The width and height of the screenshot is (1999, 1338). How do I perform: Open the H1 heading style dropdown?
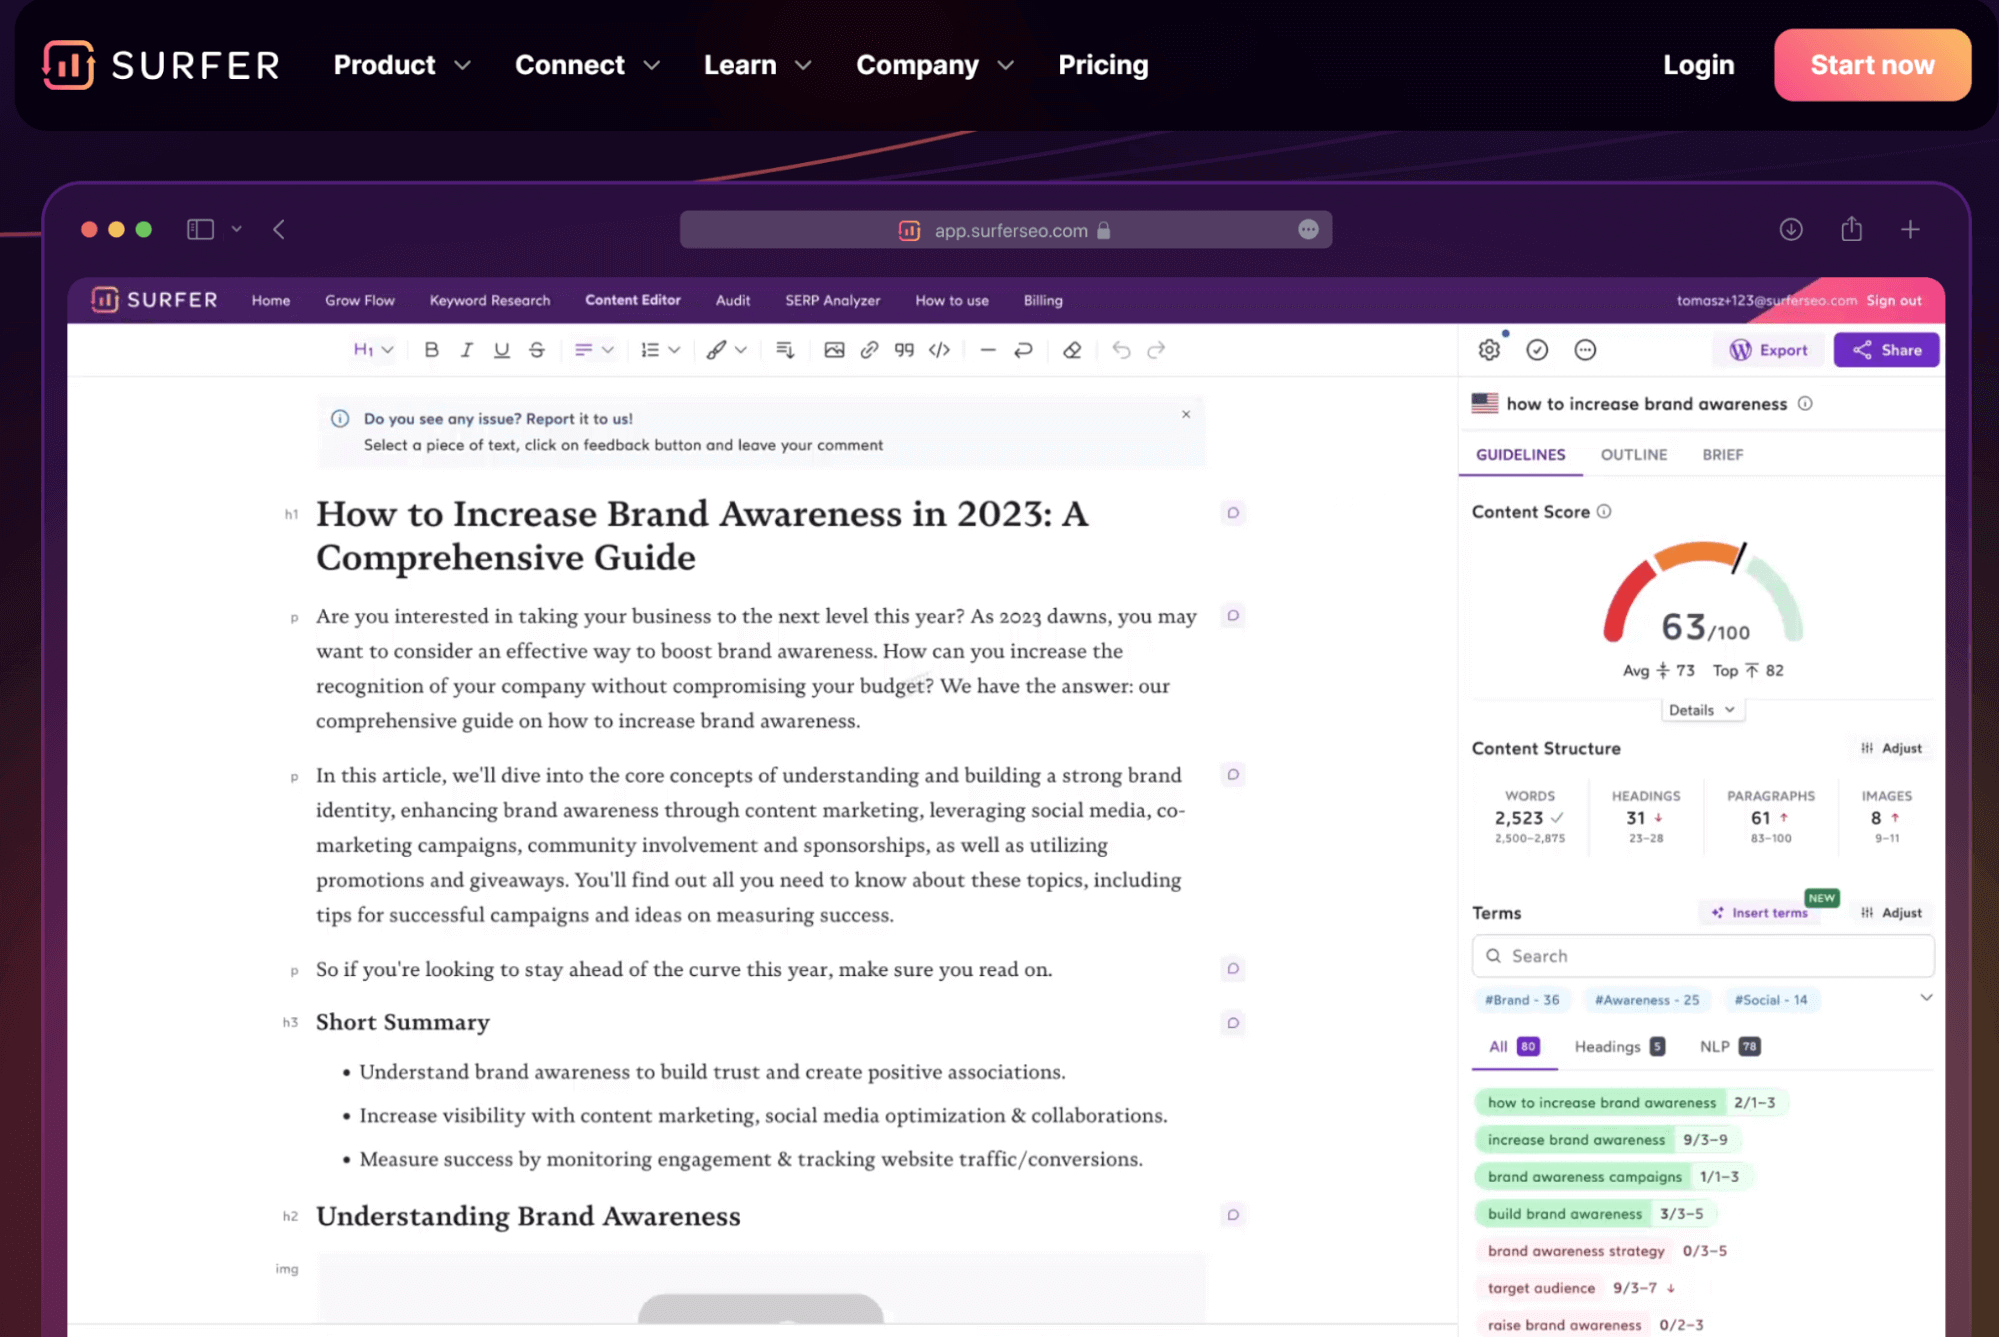[373, 350]
